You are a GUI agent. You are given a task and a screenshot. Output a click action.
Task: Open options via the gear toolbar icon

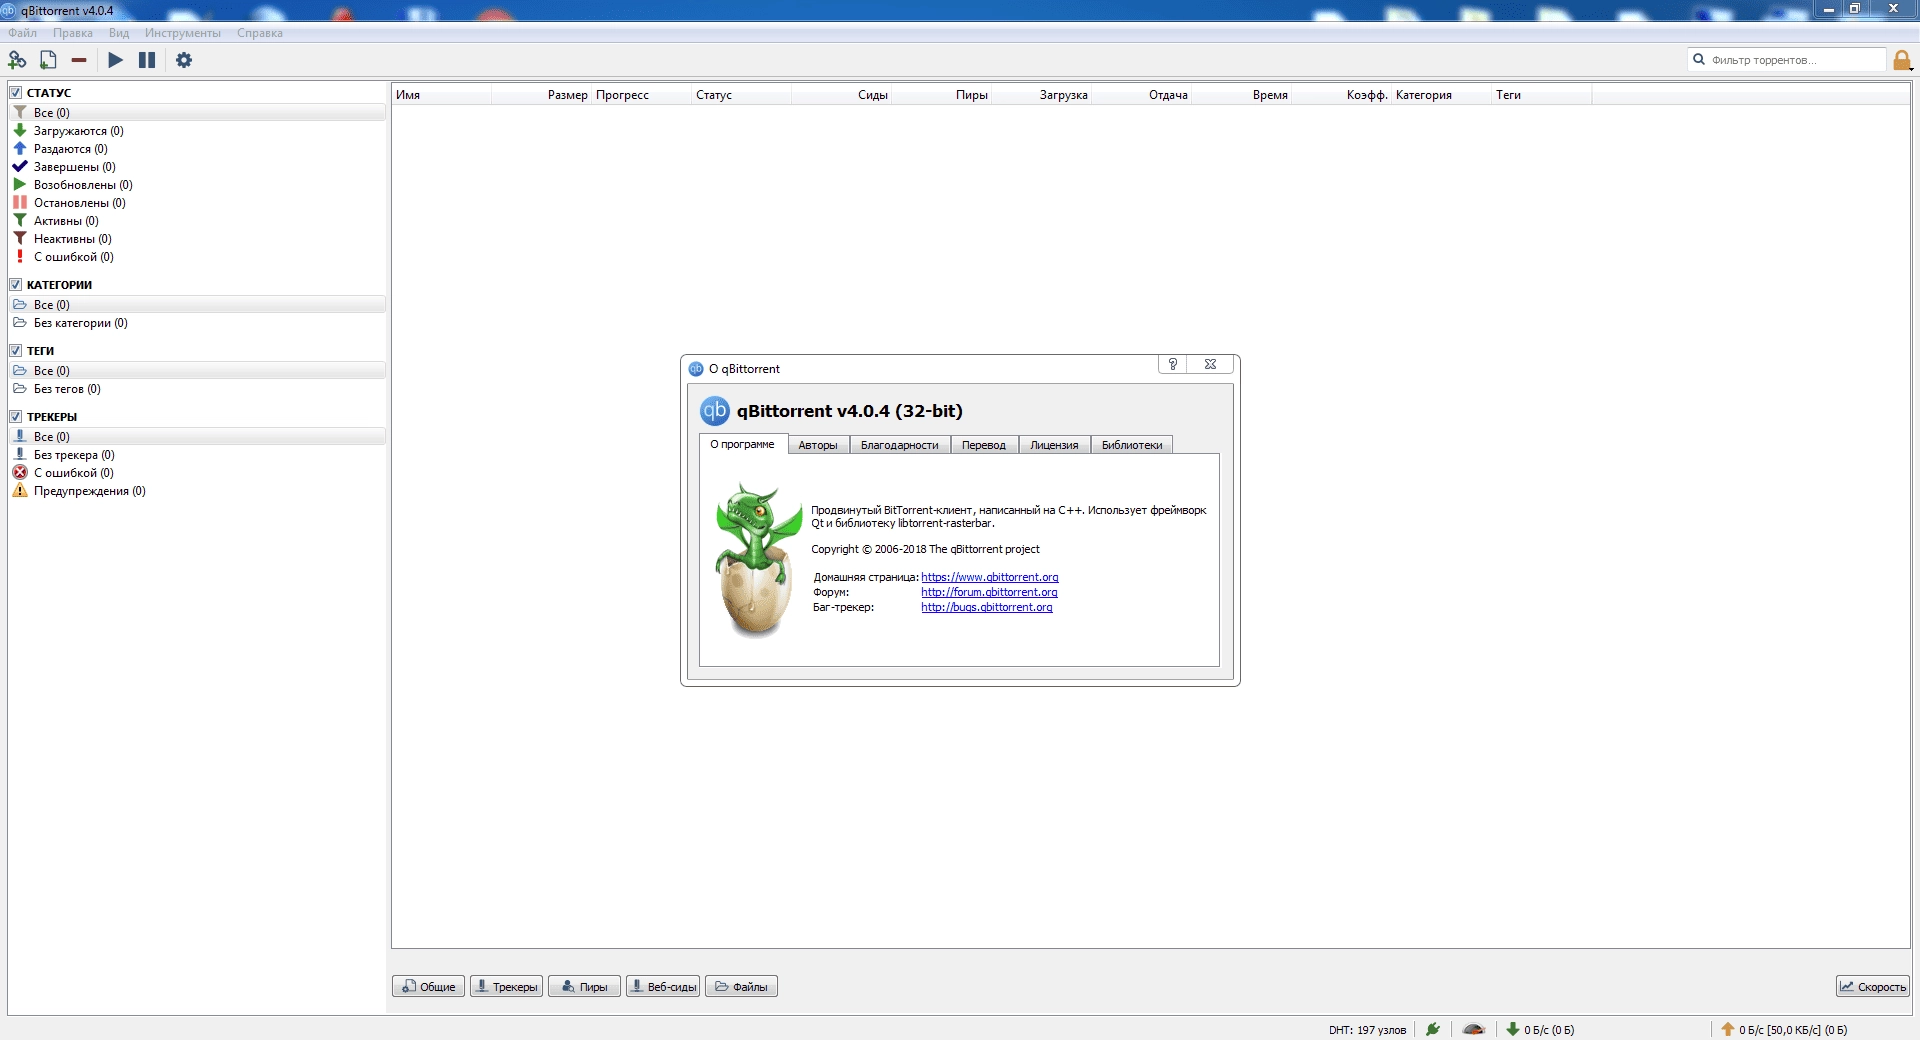(184, 60)
